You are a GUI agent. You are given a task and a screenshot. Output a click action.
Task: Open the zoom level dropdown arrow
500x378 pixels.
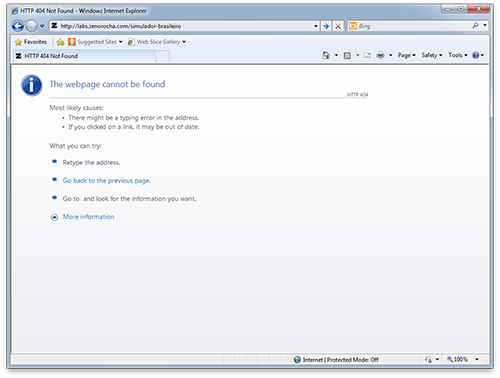[x=477, y=359]
